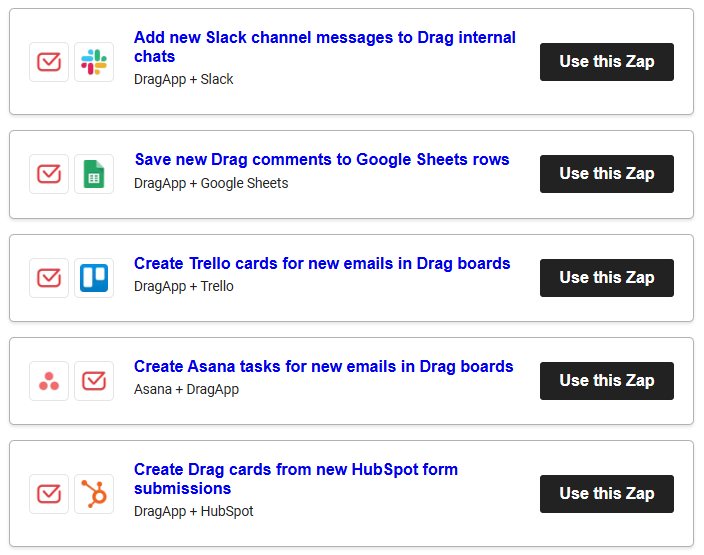This screenshot has height=555, width=704.
Task: Click the Trello logo icon
Action: pos(94,278)
